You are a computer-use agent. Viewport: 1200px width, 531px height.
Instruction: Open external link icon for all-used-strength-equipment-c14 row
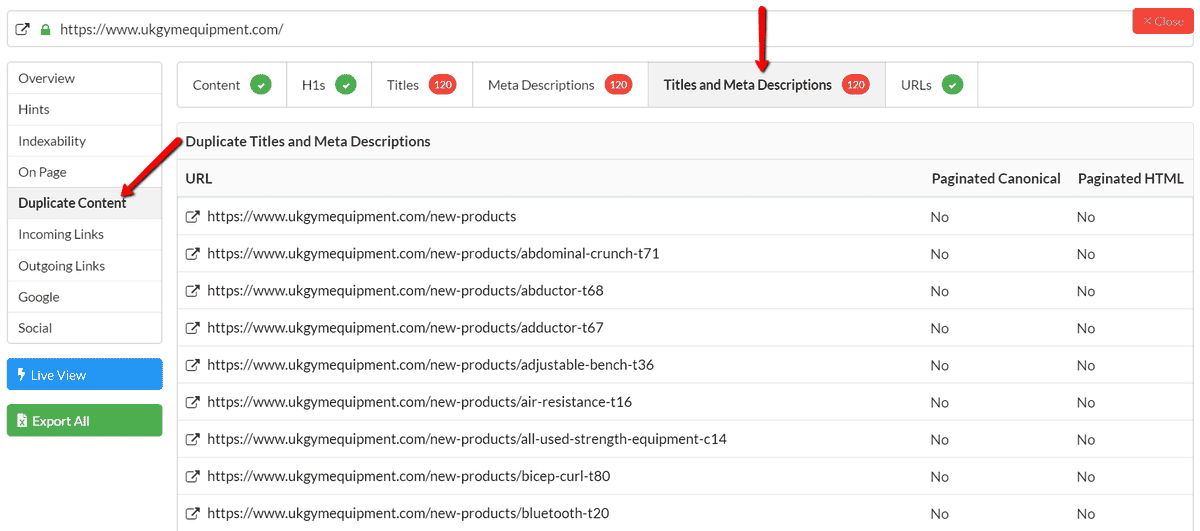(x=193, y=439)
